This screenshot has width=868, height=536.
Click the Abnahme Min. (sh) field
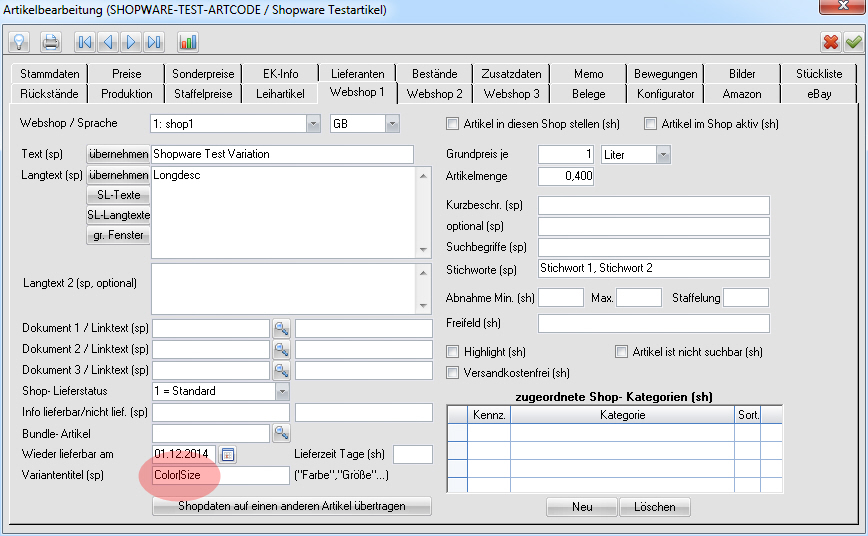(x=561, y=298)
